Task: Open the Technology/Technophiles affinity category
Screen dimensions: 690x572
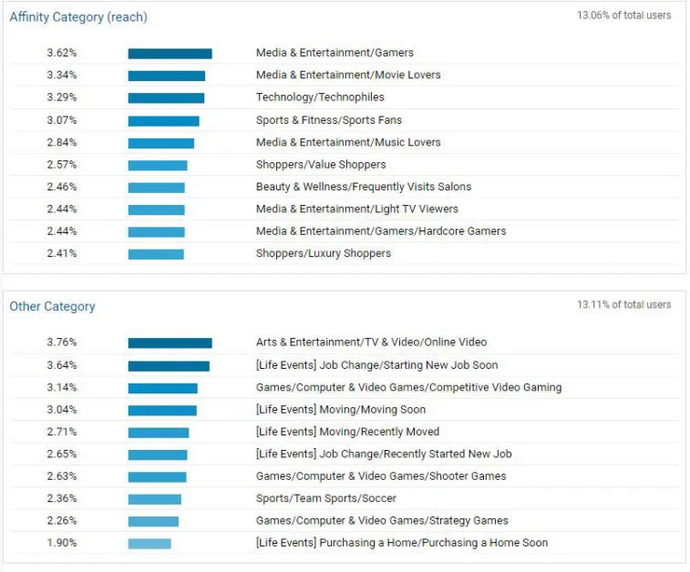Action: point(320,97)
